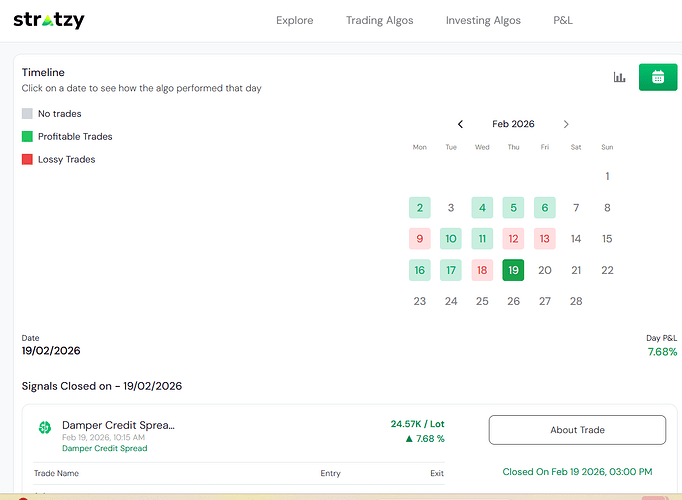Click the Lossy Trades red swatch
Screen dimensions: 682x500
pyautogui.click(x=28, y=160)
